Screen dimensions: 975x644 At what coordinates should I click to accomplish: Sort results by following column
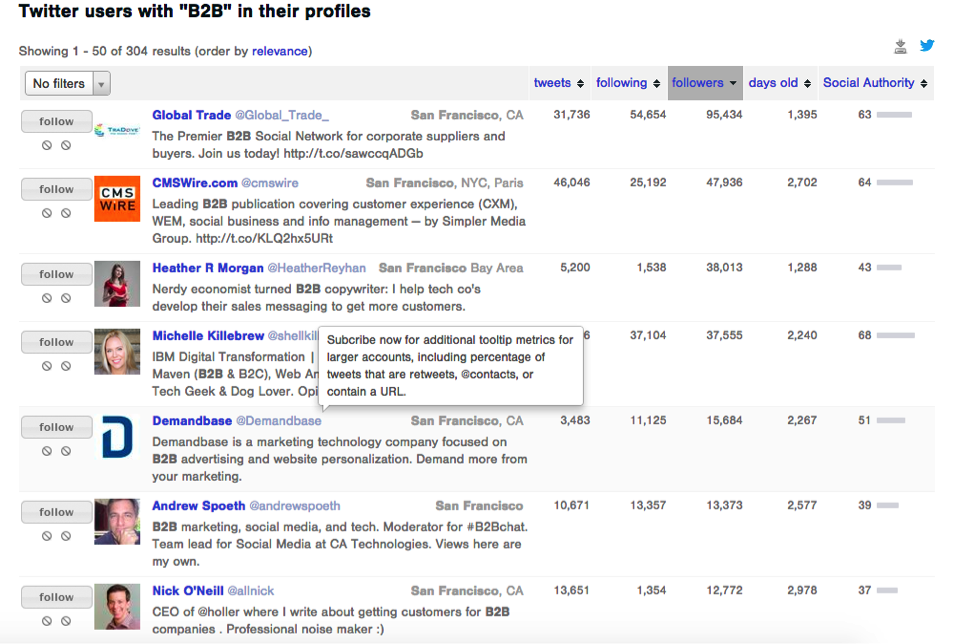tap(628, 83)
